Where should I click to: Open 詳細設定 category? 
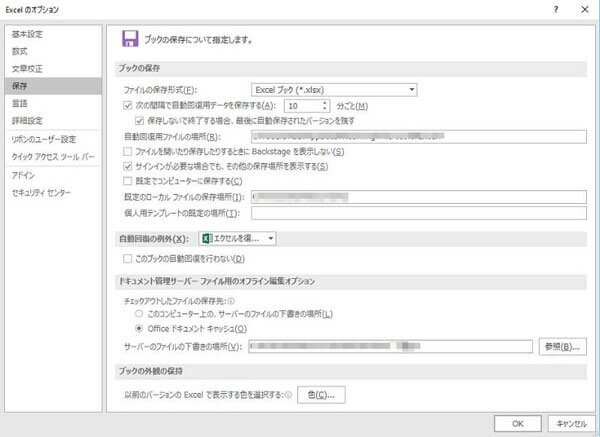[54, 121]
